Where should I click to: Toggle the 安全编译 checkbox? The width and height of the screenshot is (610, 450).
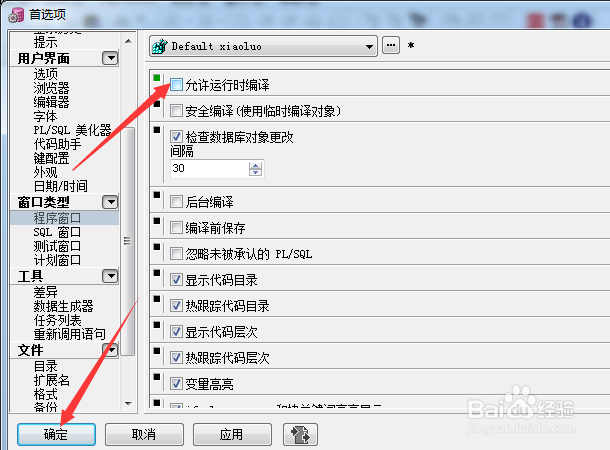coord(176,110)
